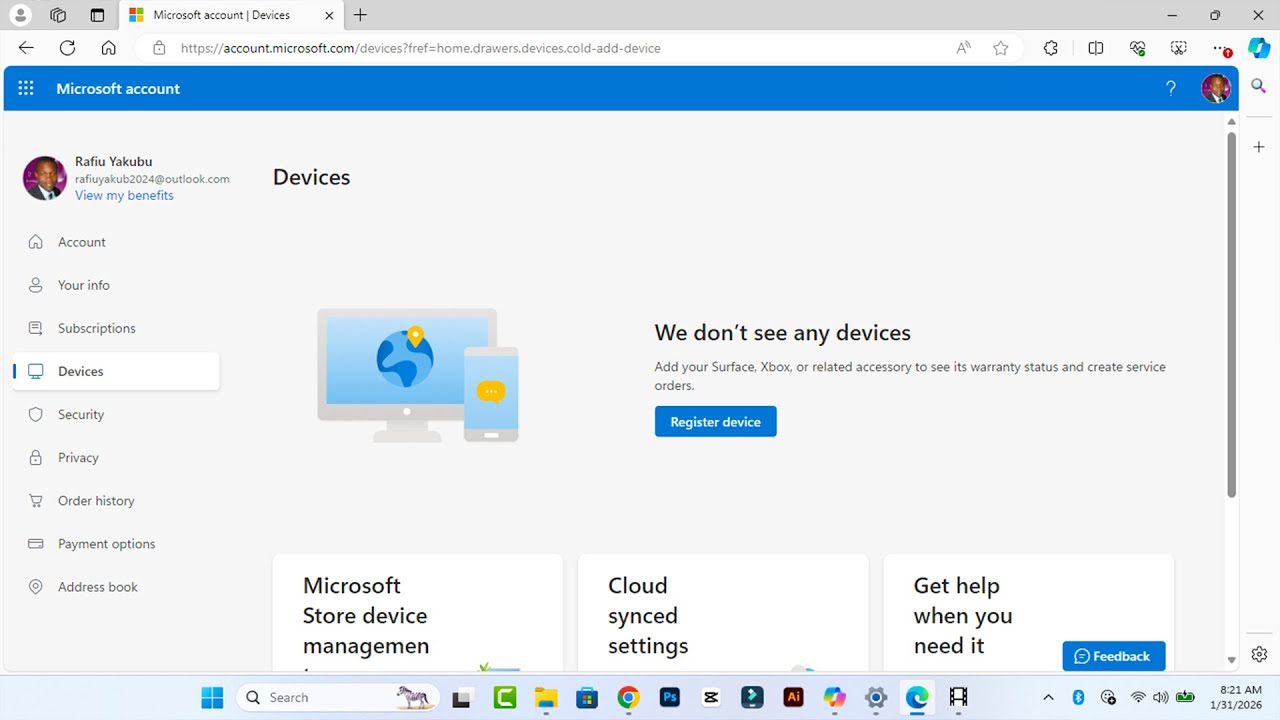The height and width of the screenshot is (720, 1280).
Task: Open Windows Settings gear in taskbar
Action: [x=876, y=697]
